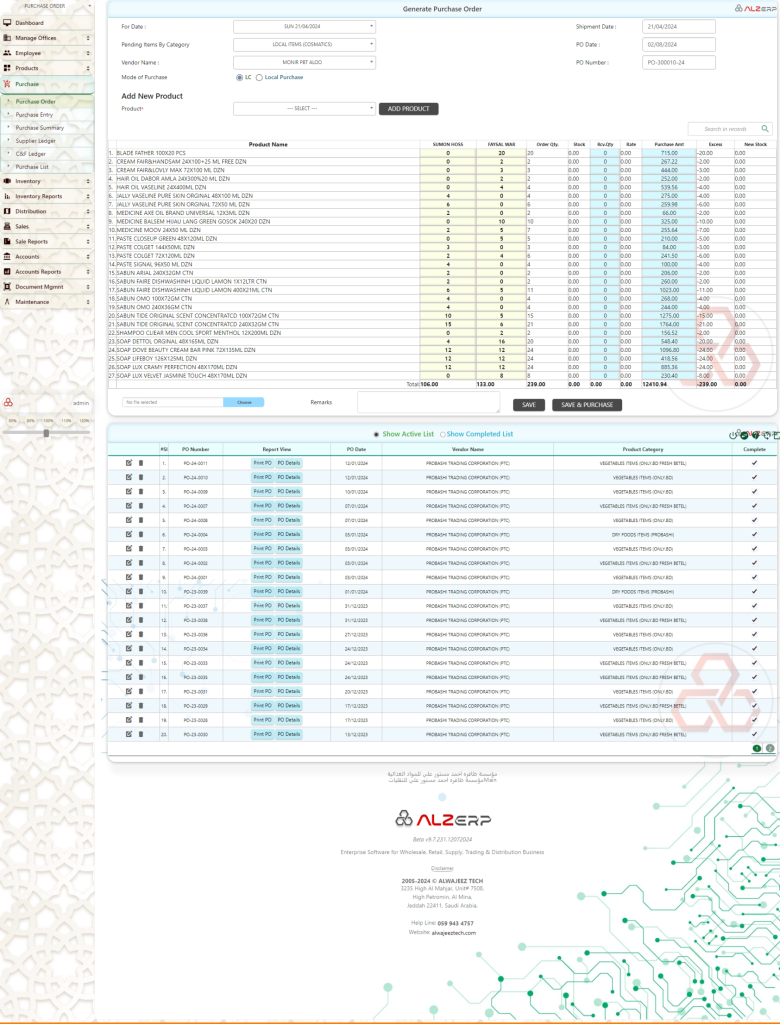Click Choose file button
Viewport: 780px width, 1024px height.
click(244, 402)
